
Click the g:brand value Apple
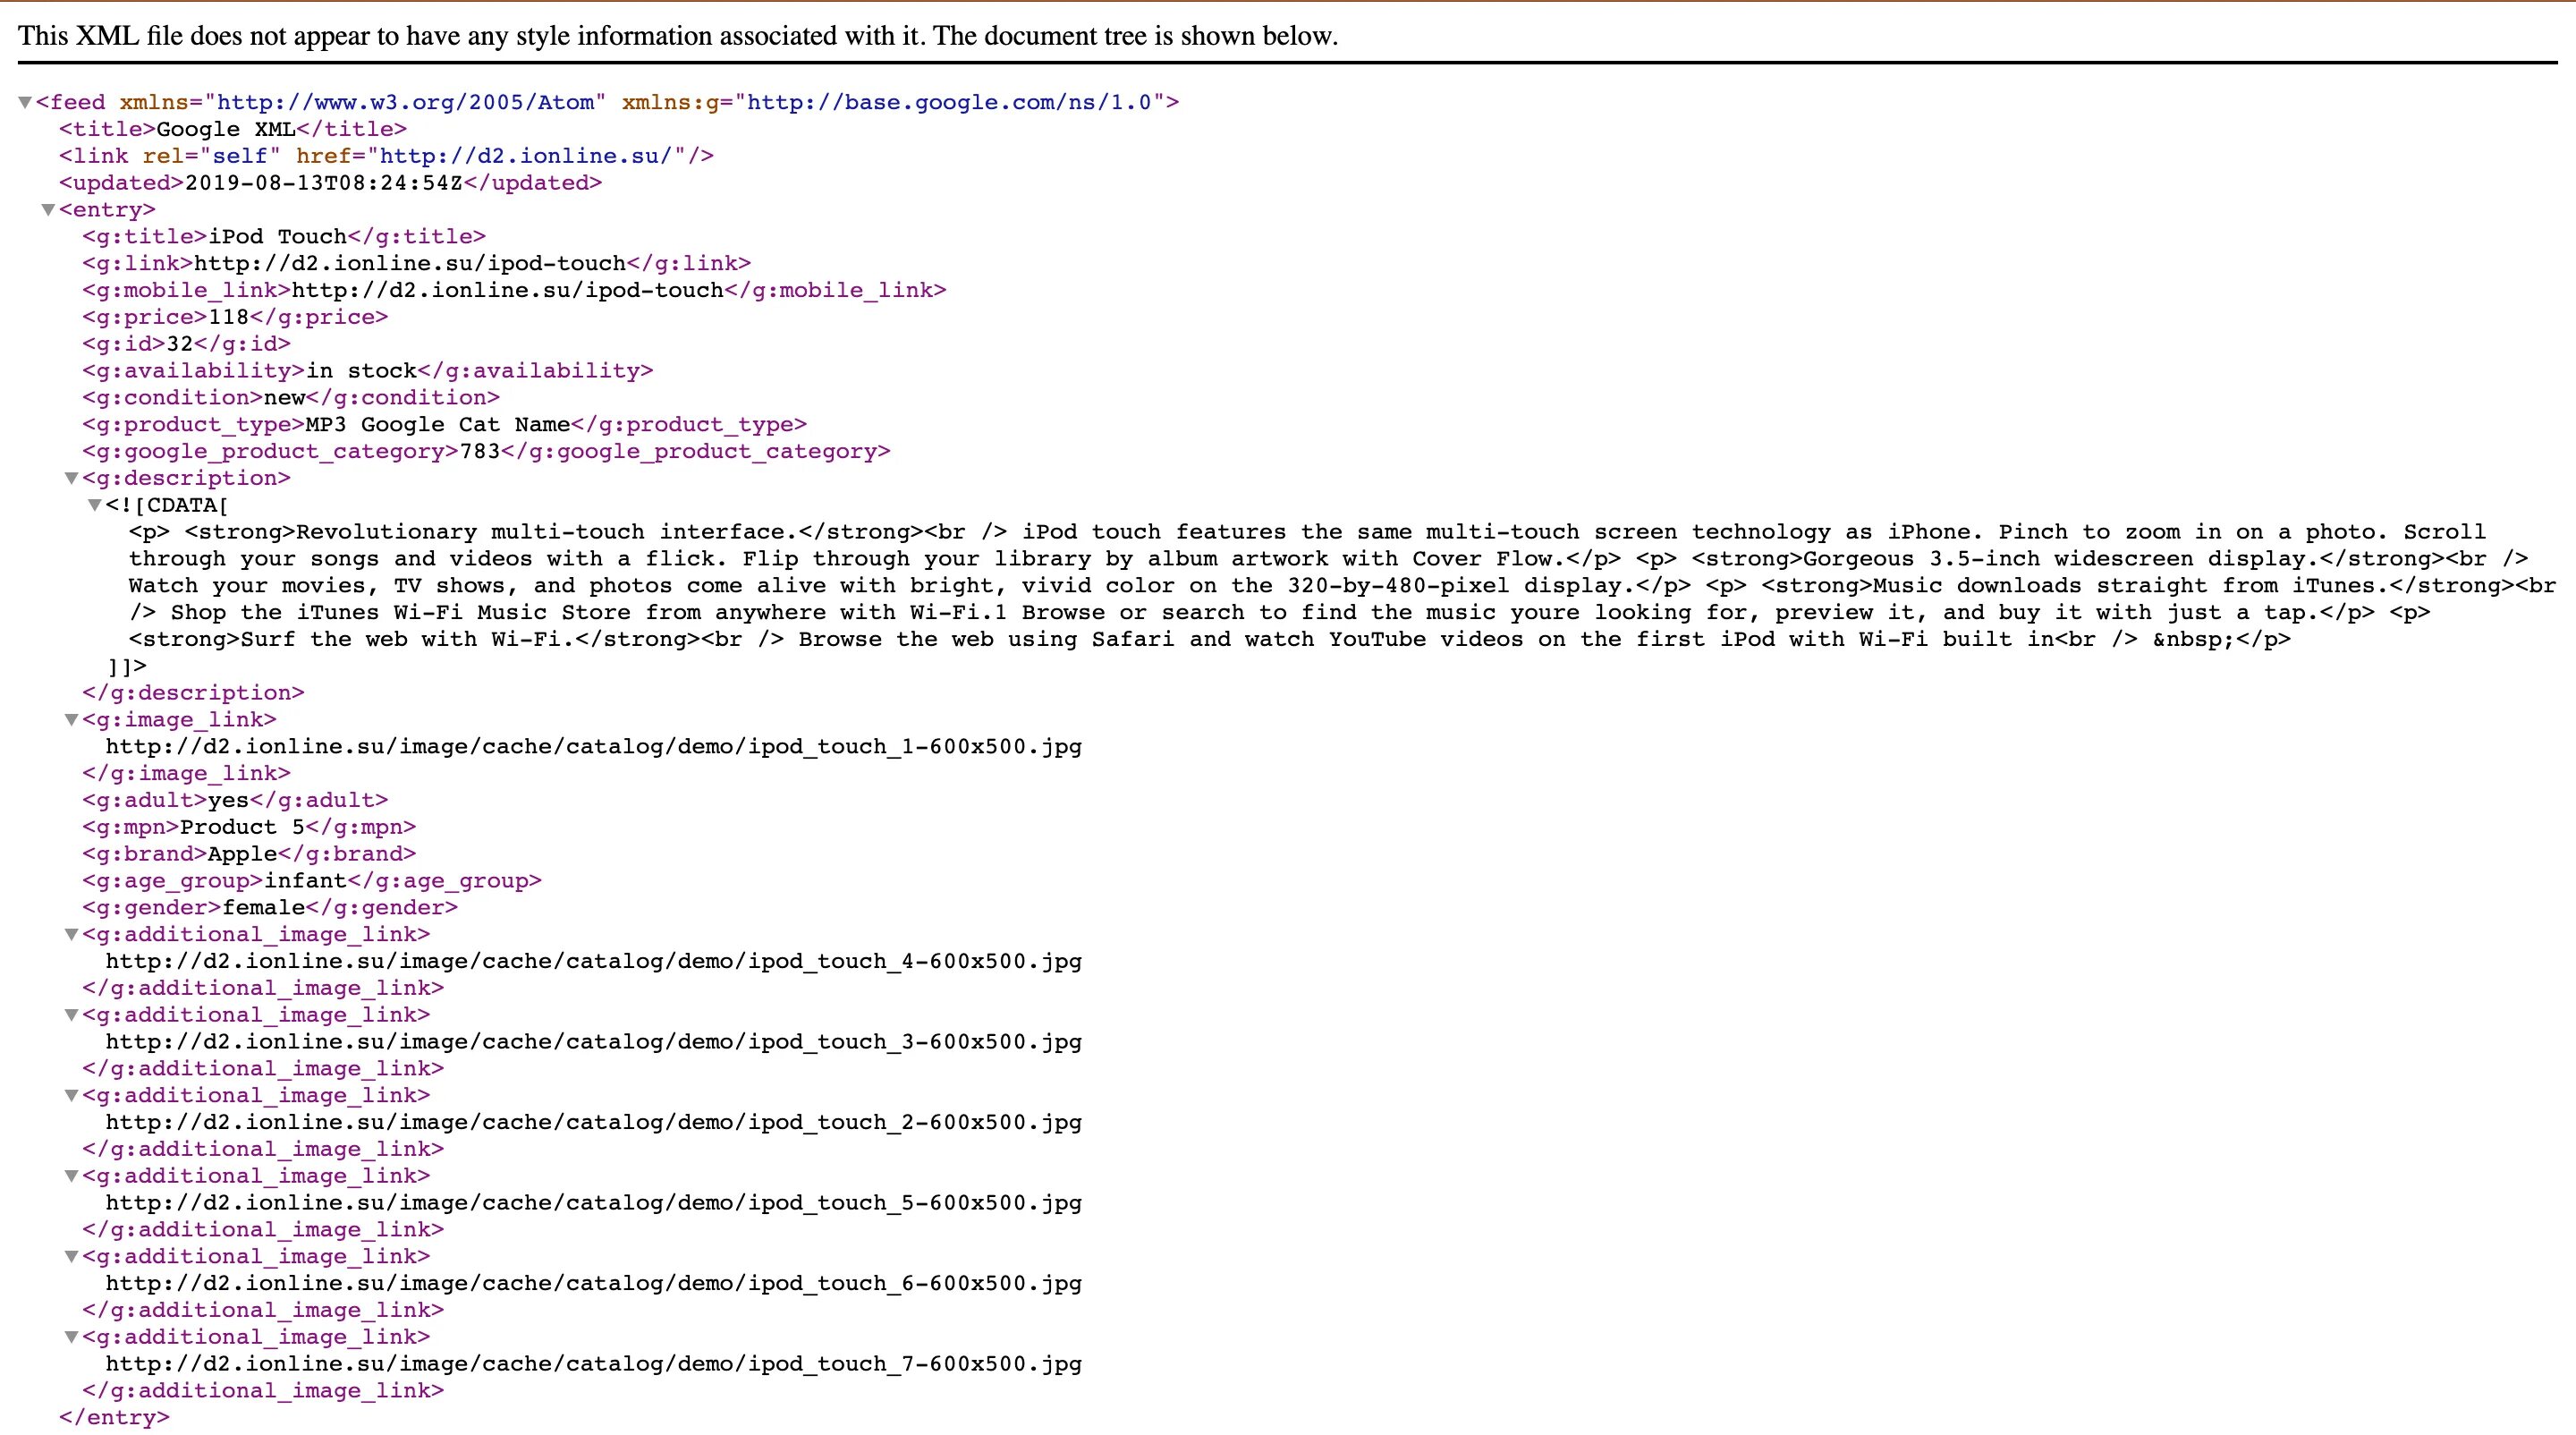click(242, 854)
